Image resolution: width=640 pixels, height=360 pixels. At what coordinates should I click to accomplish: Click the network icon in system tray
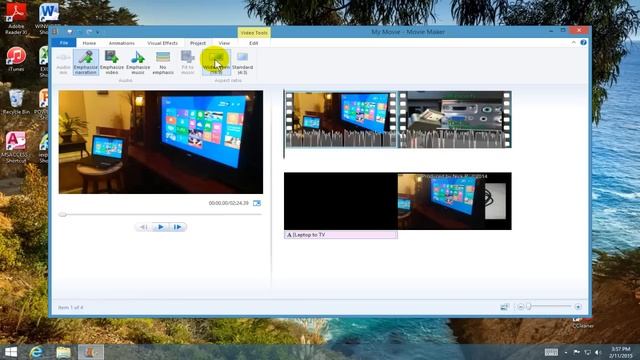click(588, 352)
